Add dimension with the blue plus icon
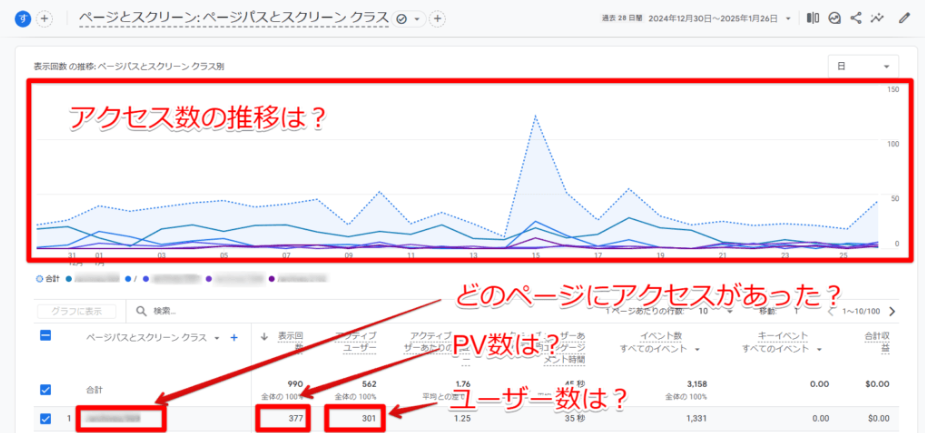This screenshot has height=433, width=925. [x=234, y=338]
